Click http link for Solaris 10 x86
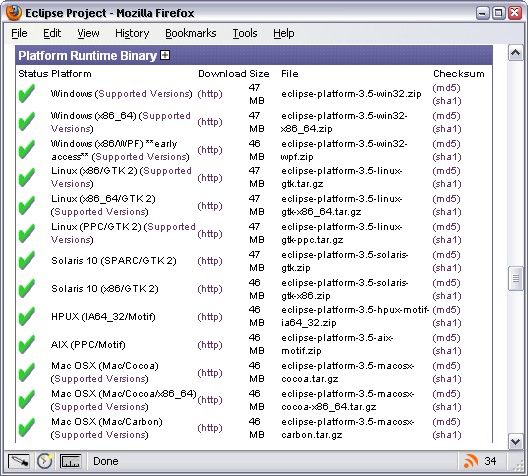This screenshot has width=528, height=476. [x=210, y=288]
